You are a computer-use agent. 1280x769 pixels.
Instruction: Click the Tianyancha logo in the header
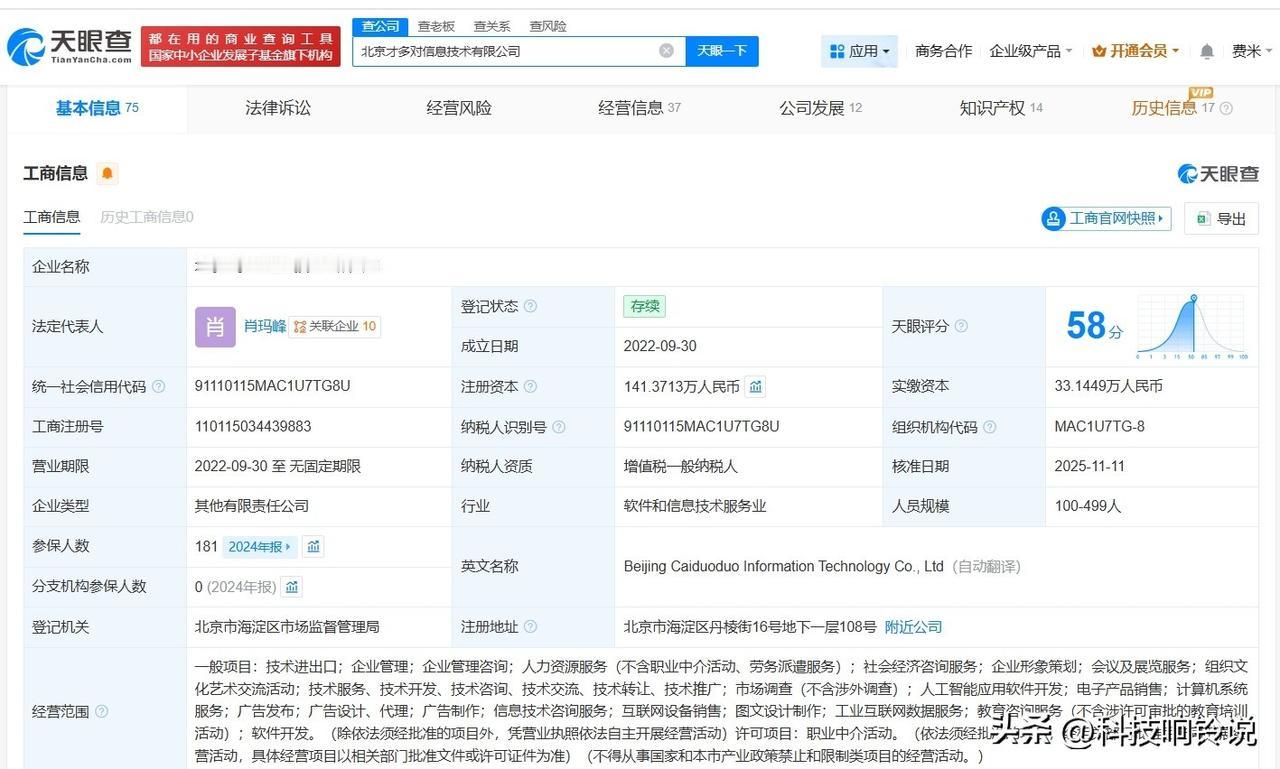70,45
